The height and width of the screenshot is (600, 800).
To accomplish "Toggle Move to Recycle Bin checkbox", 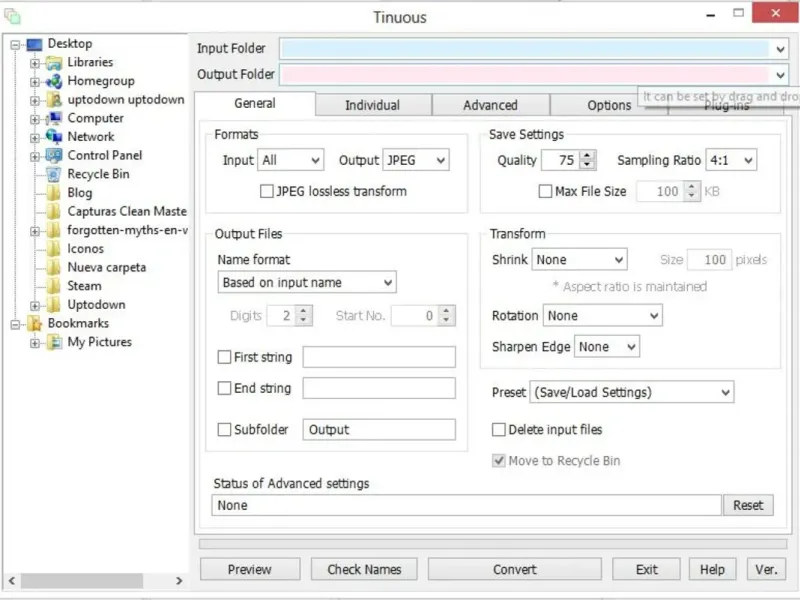I will (498, 461).
